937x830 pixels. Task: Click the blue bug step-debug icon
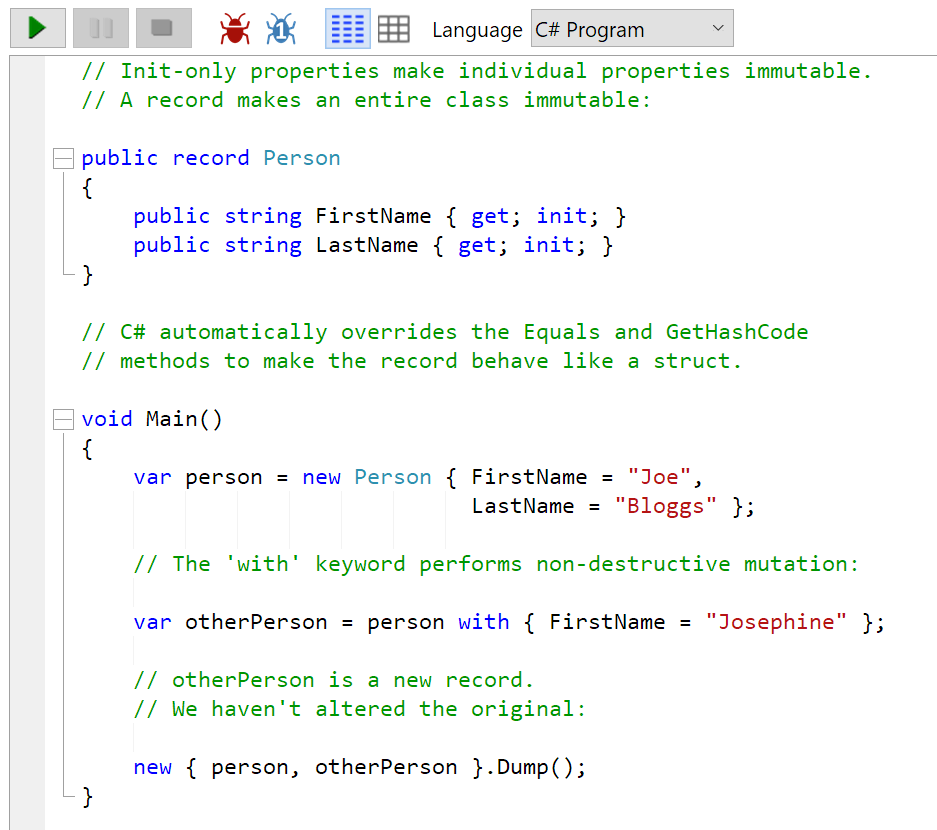[281, 29]
